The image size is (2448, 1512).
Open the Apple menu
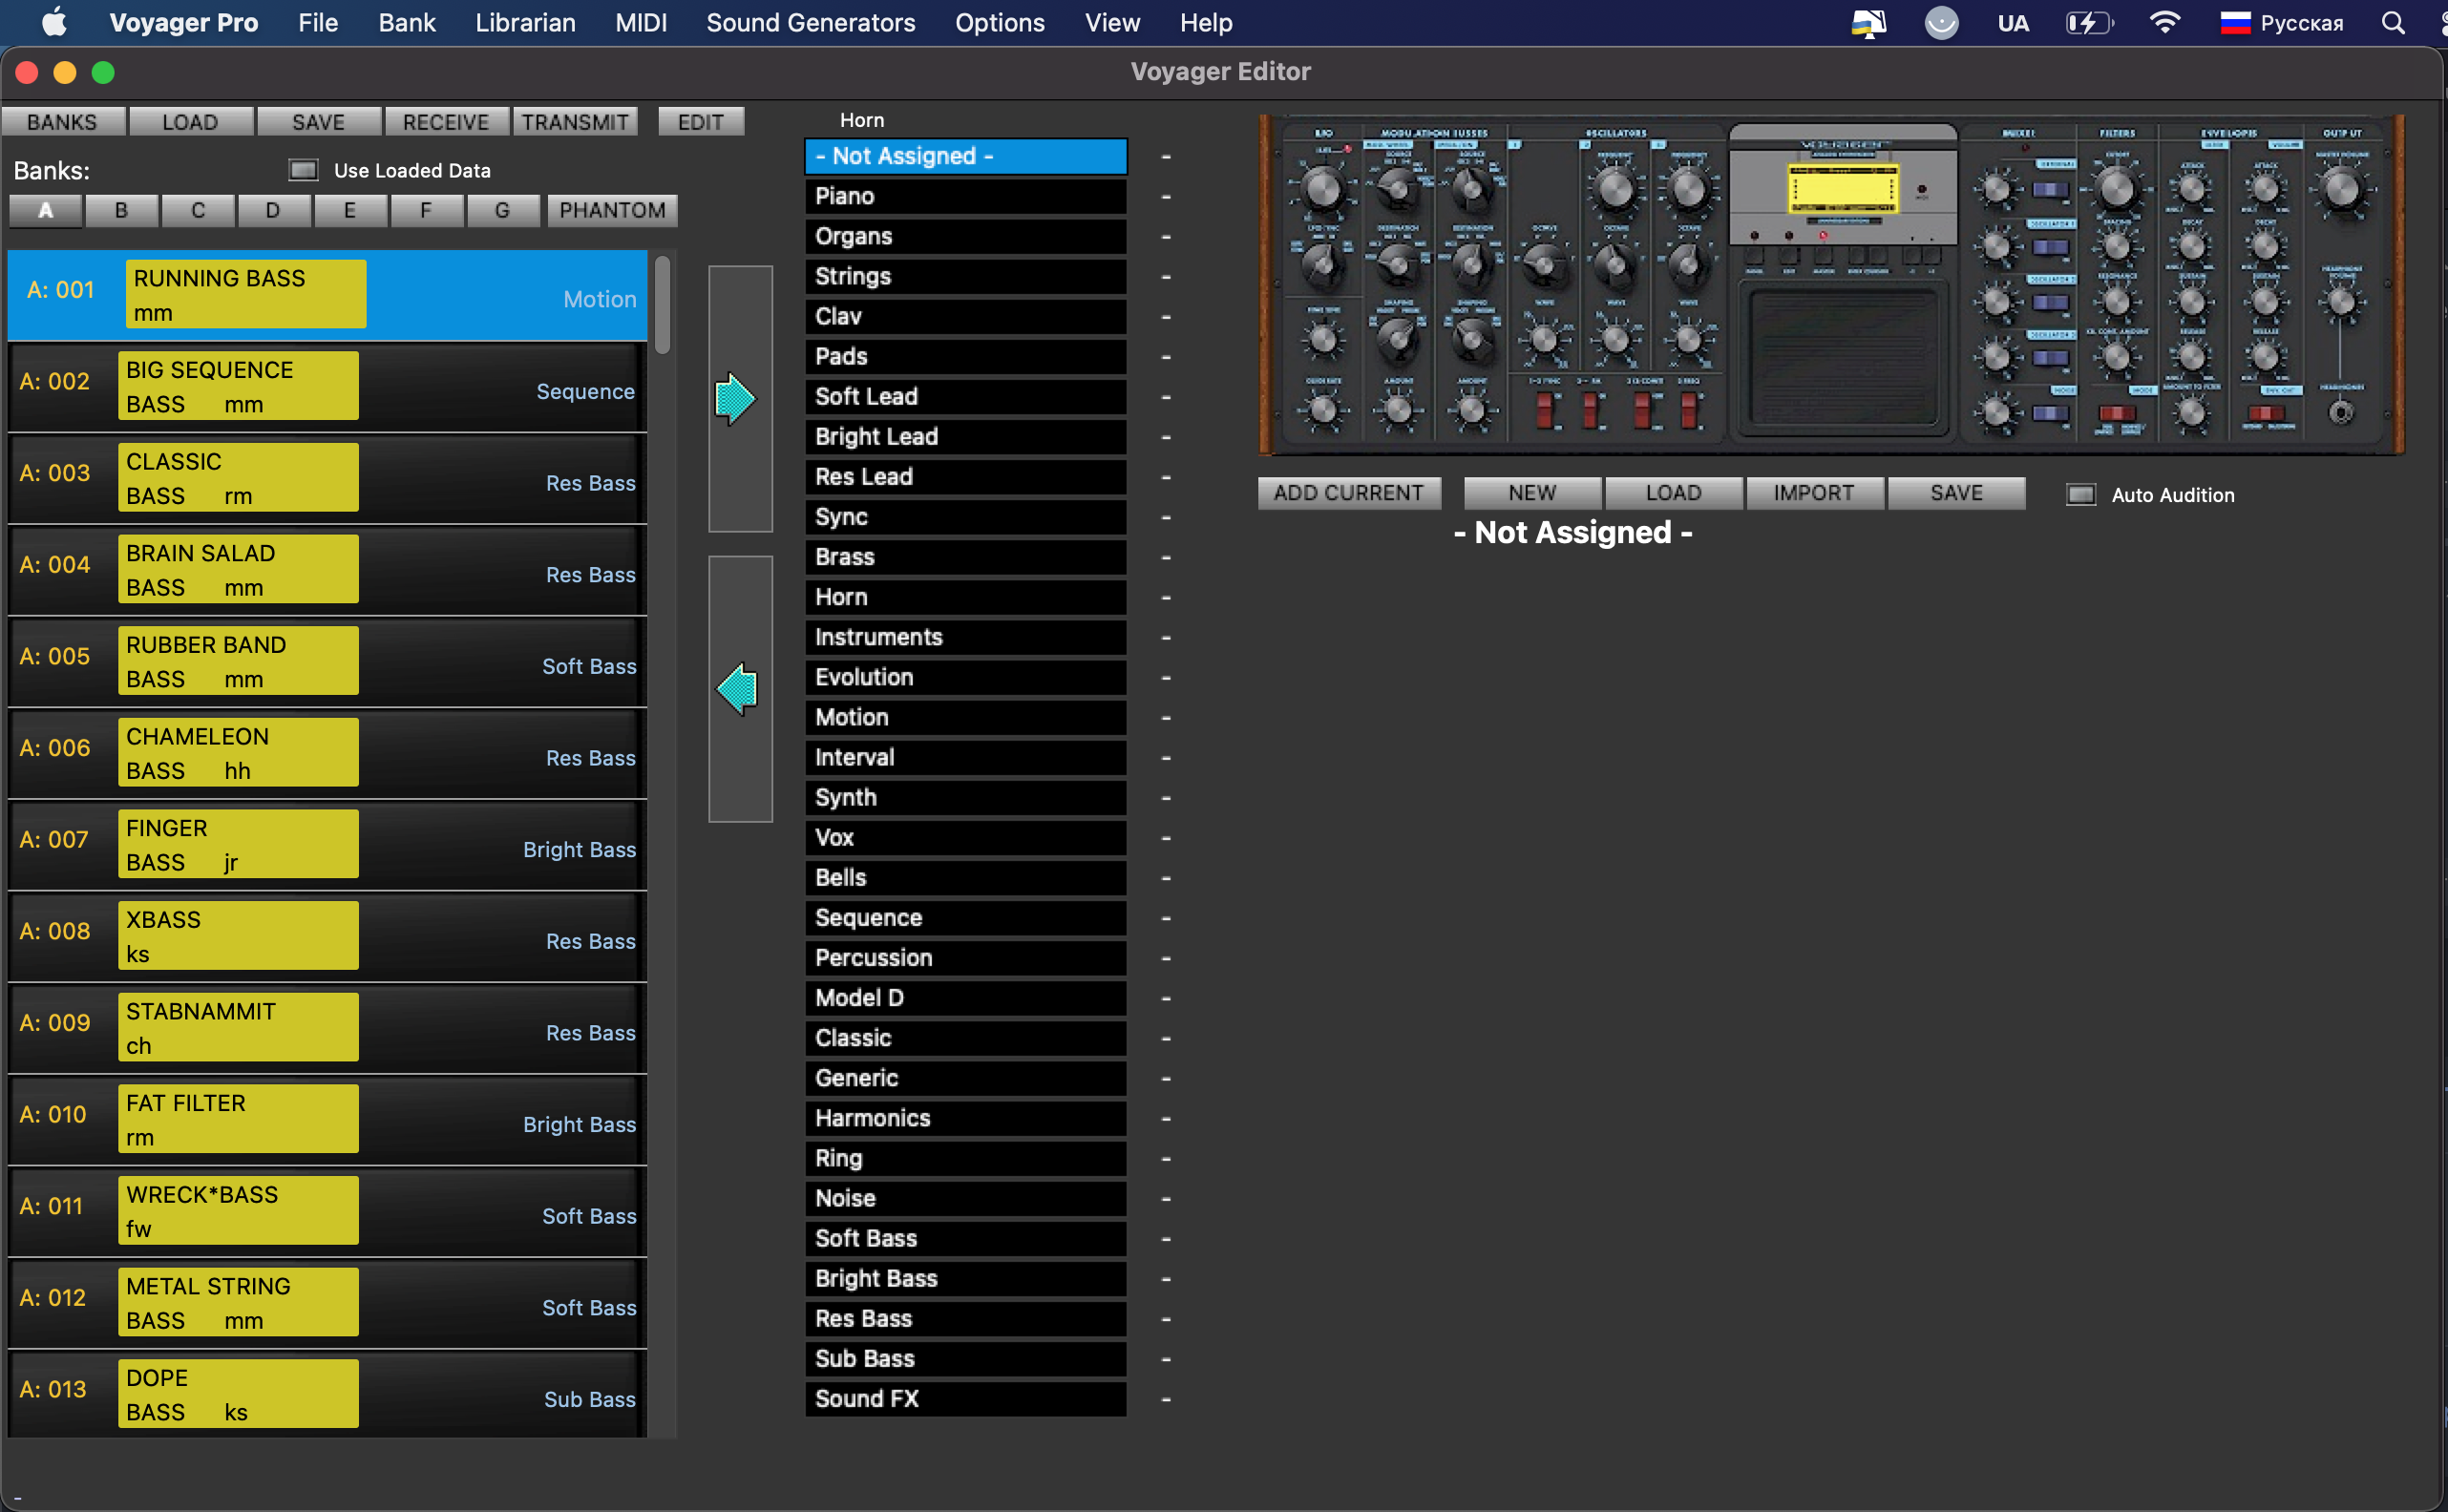[54, 23]
